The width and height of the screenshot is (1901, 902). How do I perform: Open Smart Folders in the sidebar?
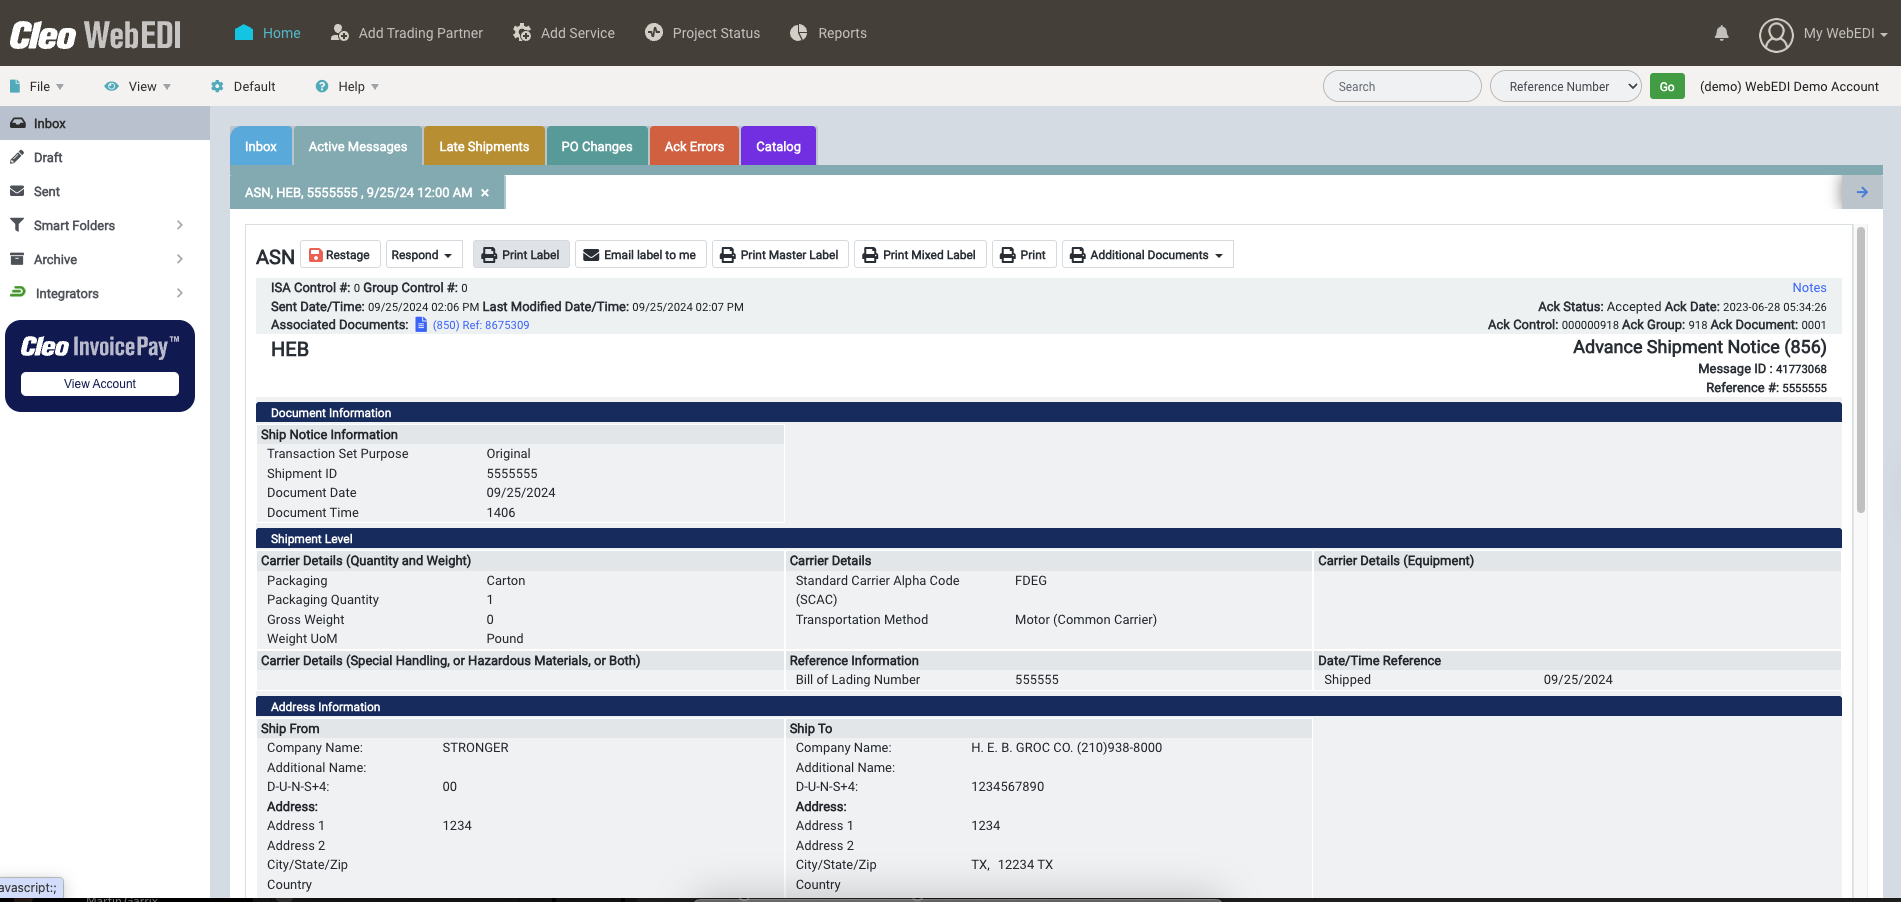74,225
